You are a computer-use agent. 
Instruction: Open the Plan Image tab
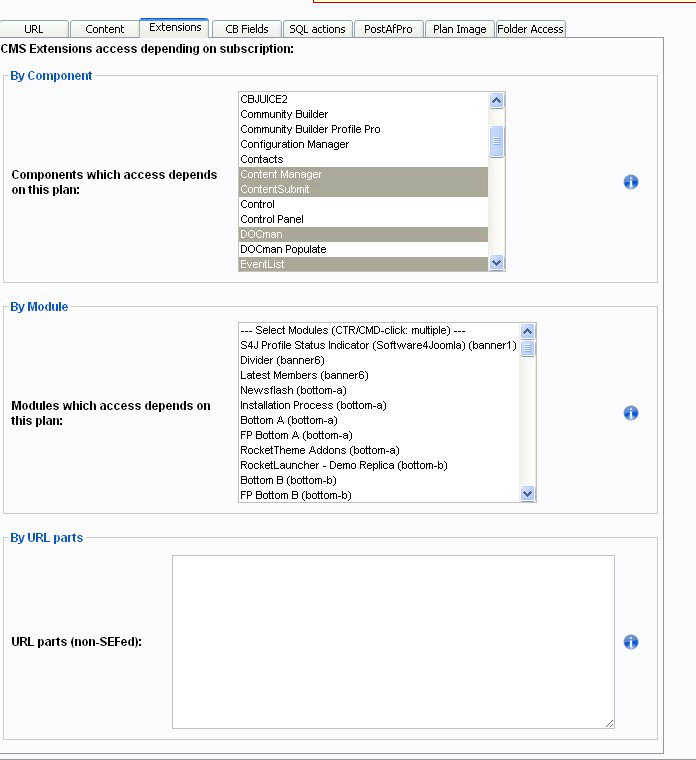[x=459, y=29]
